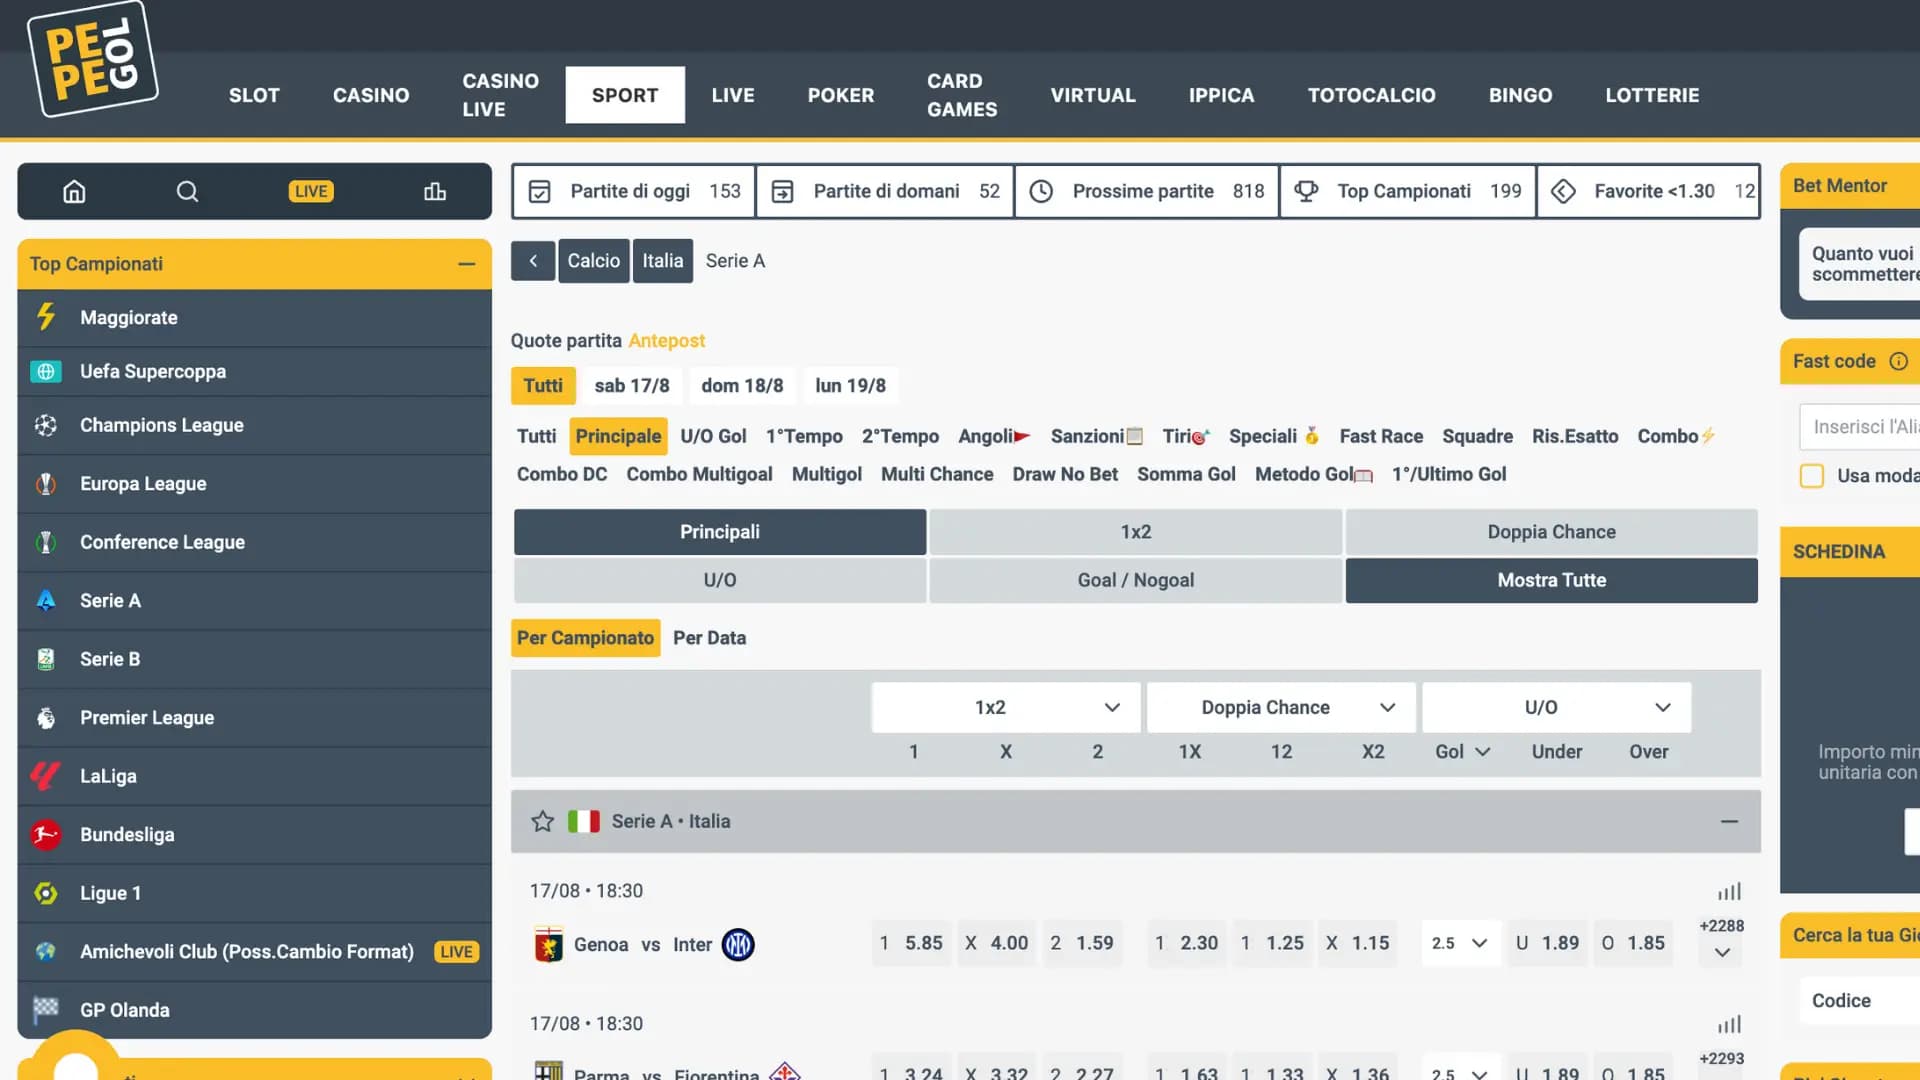Open statistics via the bar chart icon
1920x1080 pixels.
[x=435, y=191]
